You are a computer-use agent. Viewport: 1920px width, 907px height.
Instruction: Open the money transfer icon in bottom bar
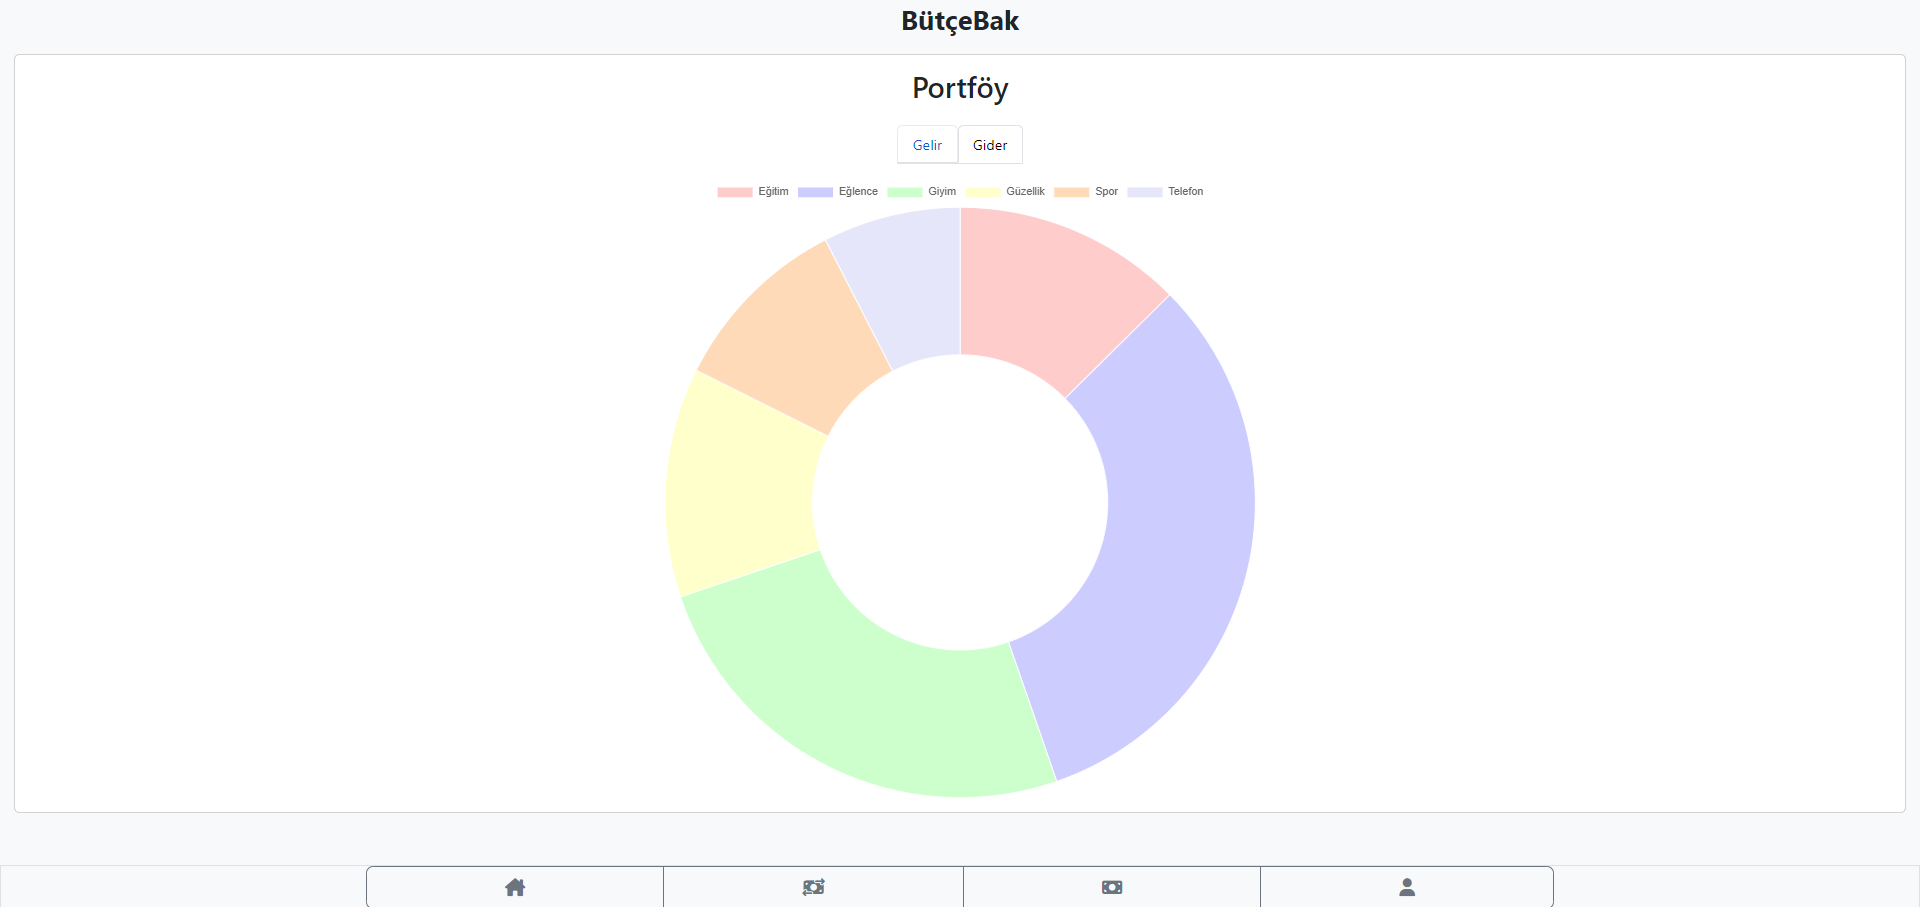tap(813, 887)
